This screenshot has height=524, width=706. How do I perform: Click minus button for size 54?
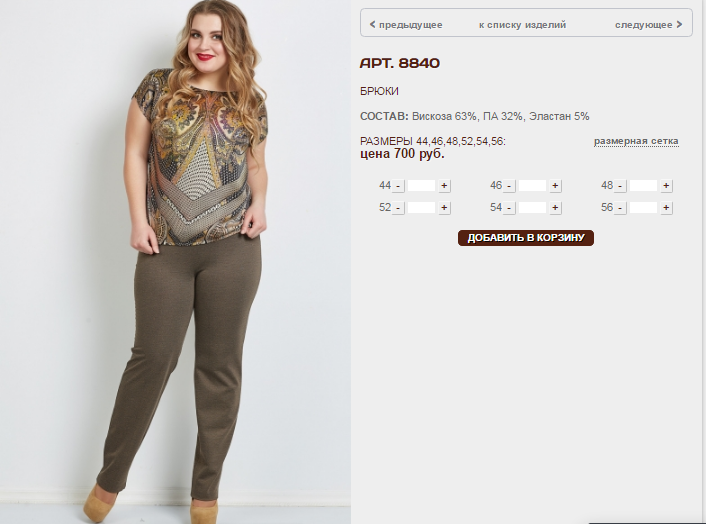click(x=509, y=208)
